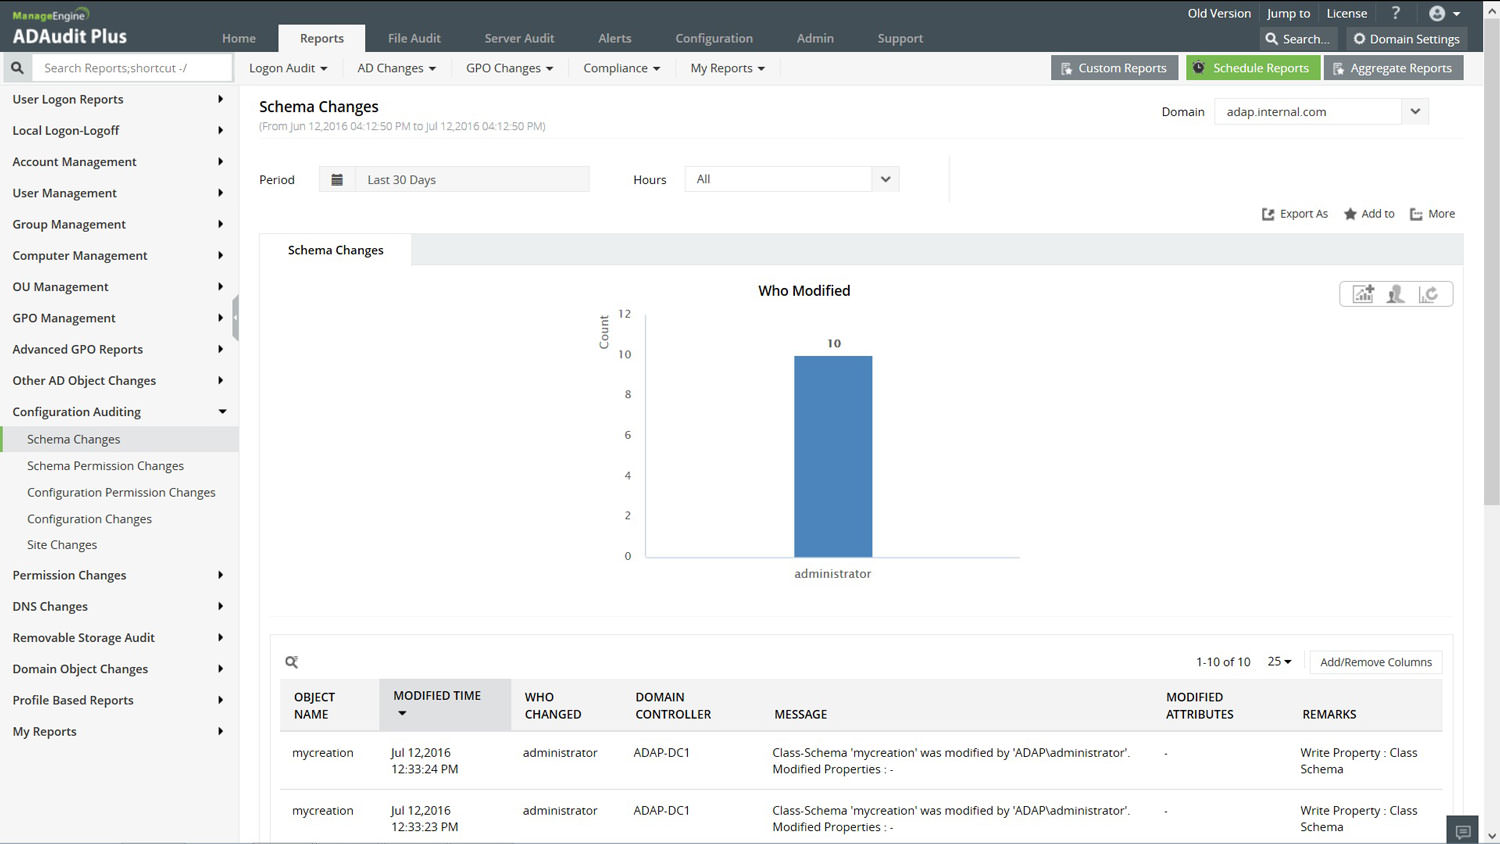Click the Add/Remove Columns button
This screenshot has height=844, width=1500.
coord(1375,662)
